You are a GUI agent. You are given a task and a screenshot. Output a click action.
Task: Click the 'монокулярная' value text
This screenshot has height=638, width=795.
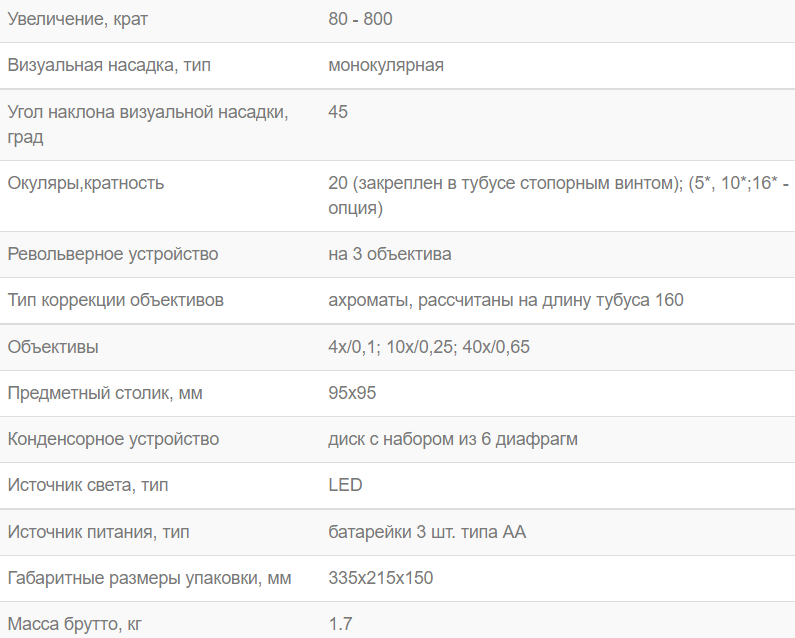(x=386, y=65)
